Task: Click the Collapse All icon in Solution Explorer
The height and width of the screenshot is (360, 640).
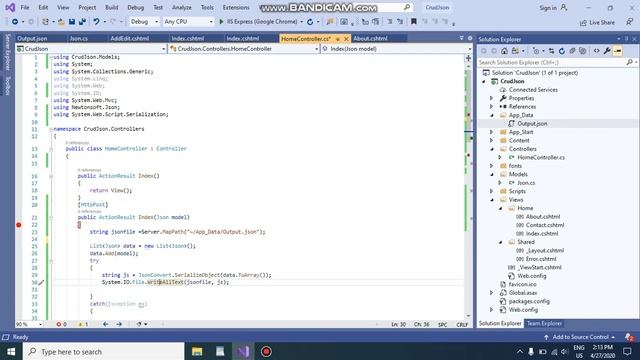Action: pyautogui.click(x=572, y=51)
